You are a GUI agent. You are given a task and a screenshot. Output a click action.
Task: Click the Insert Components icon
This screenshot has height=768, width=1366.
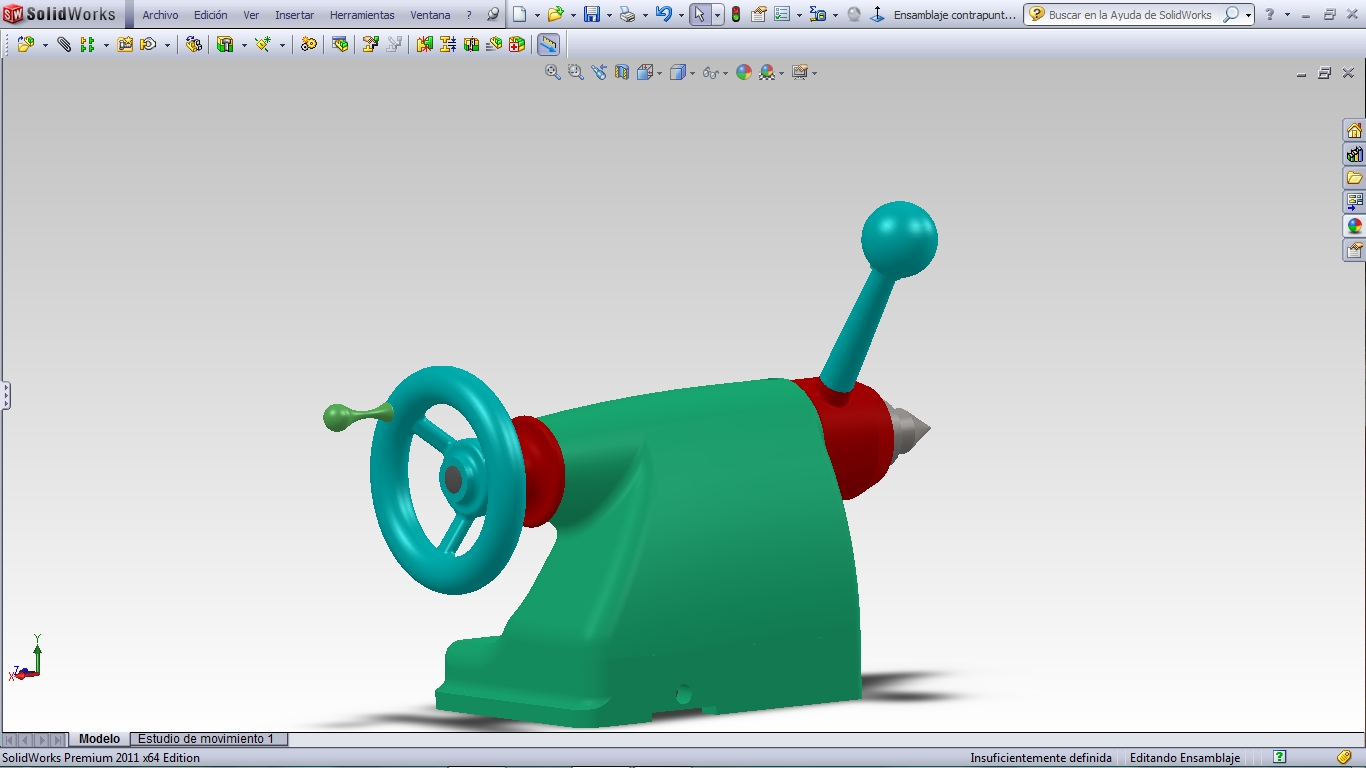(26, 44)
